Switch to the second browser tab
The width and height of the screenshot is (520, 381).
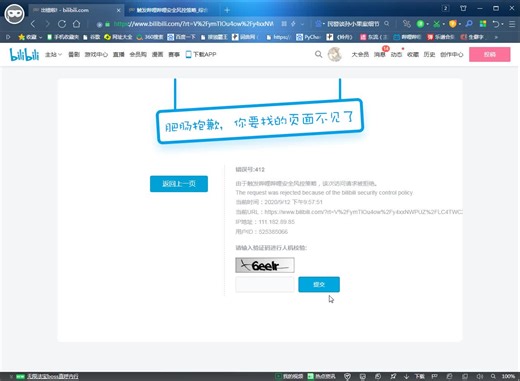point(168,10)
